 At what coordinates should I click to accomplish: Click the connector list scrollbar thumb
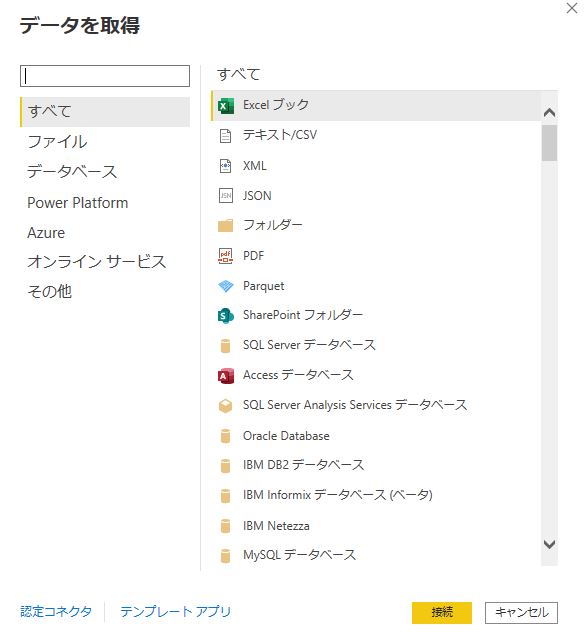pos(549,143)
